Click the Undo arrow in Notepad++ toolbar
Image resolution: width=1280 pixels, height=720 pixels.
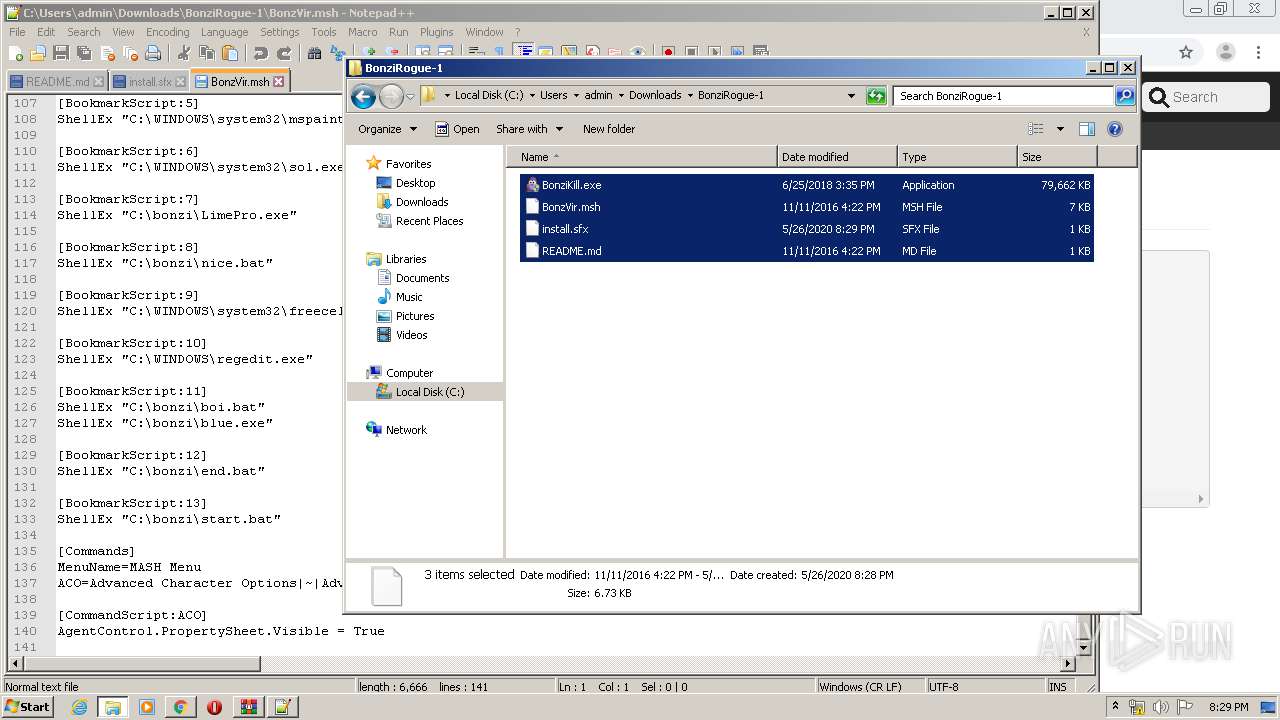coord(260,53)
